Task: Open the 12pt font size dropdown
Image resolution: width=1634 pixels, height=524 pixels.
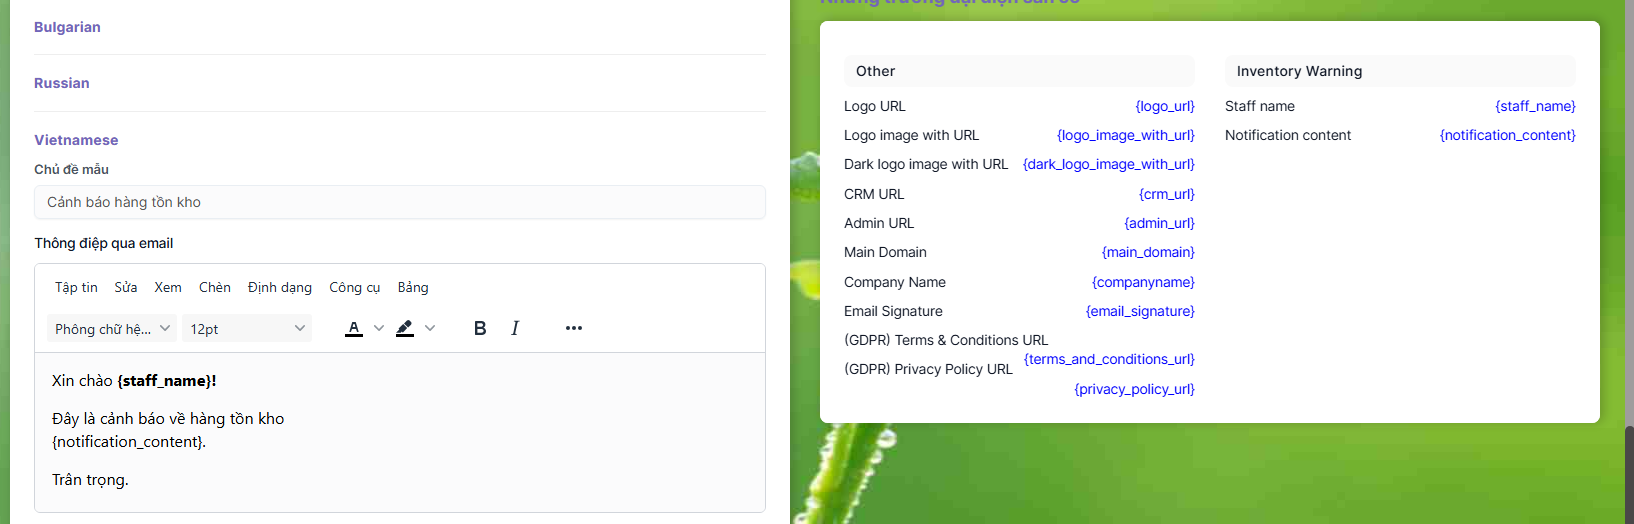Action: [x=247, y=328]
